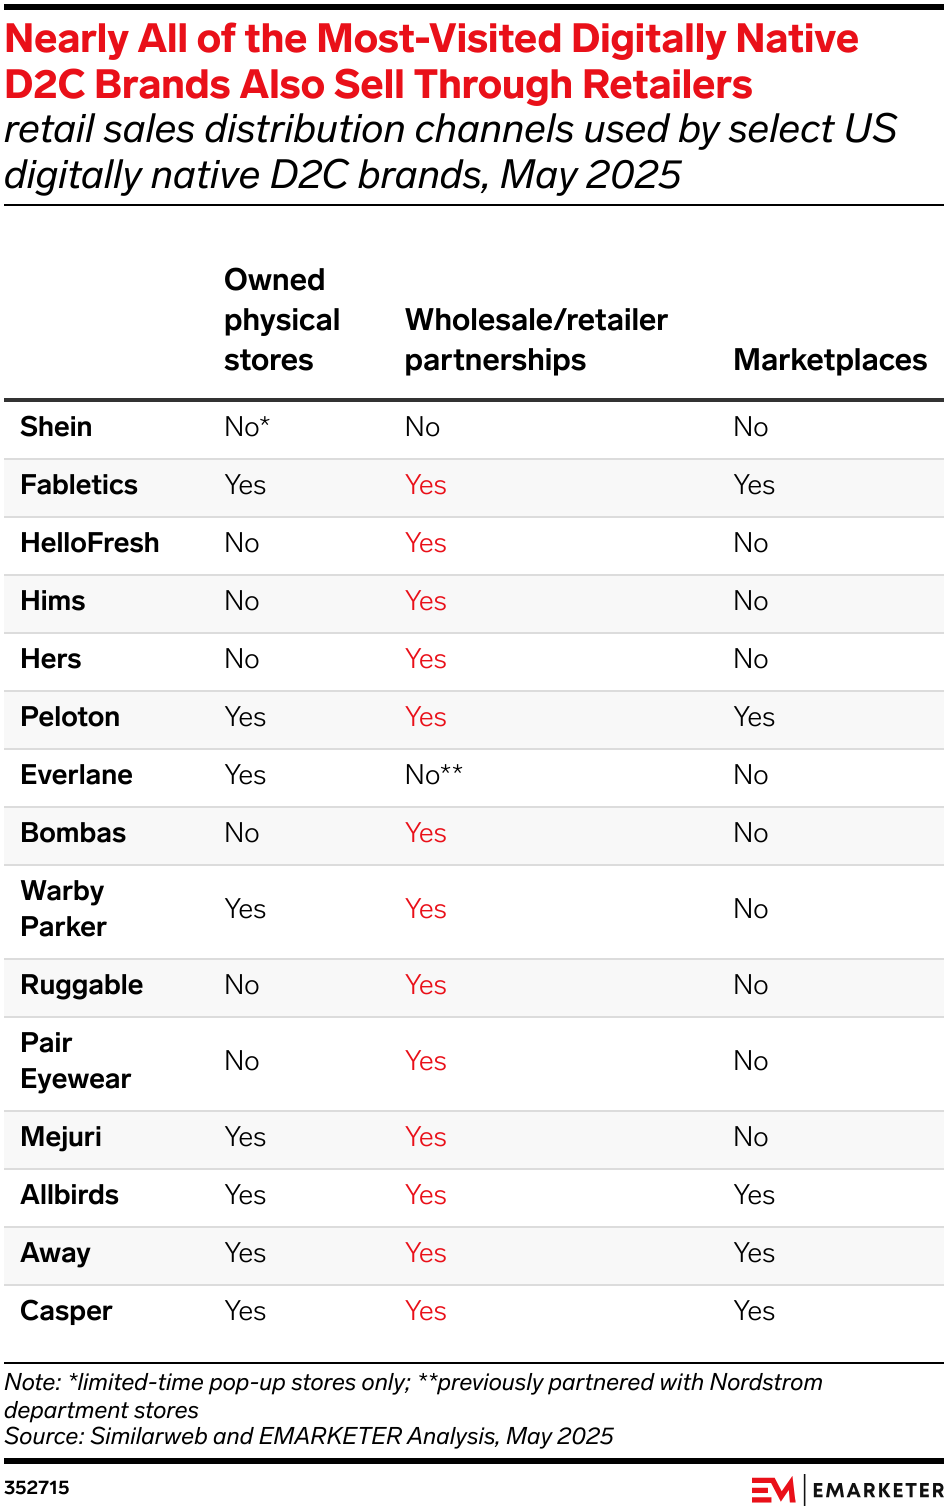Screen dimensions: 948x1510
Task: Click the red Yes in Bombas row
Action: pyautogui.click(x=426, y=833)
